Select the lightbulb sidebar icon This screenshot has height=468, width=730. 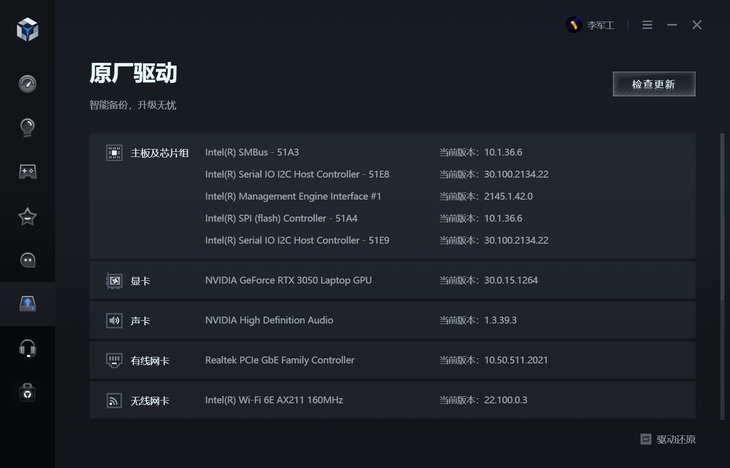[27, 127]
